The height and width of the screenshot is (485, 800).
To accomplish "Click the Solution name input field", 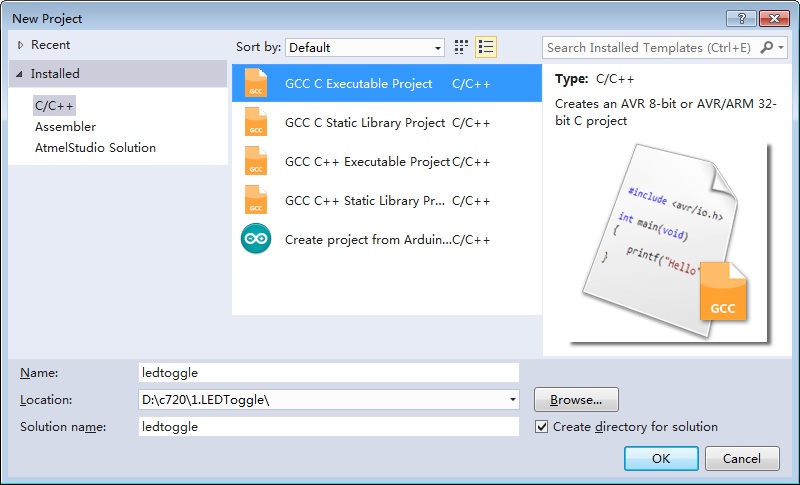I will [329, 427].
